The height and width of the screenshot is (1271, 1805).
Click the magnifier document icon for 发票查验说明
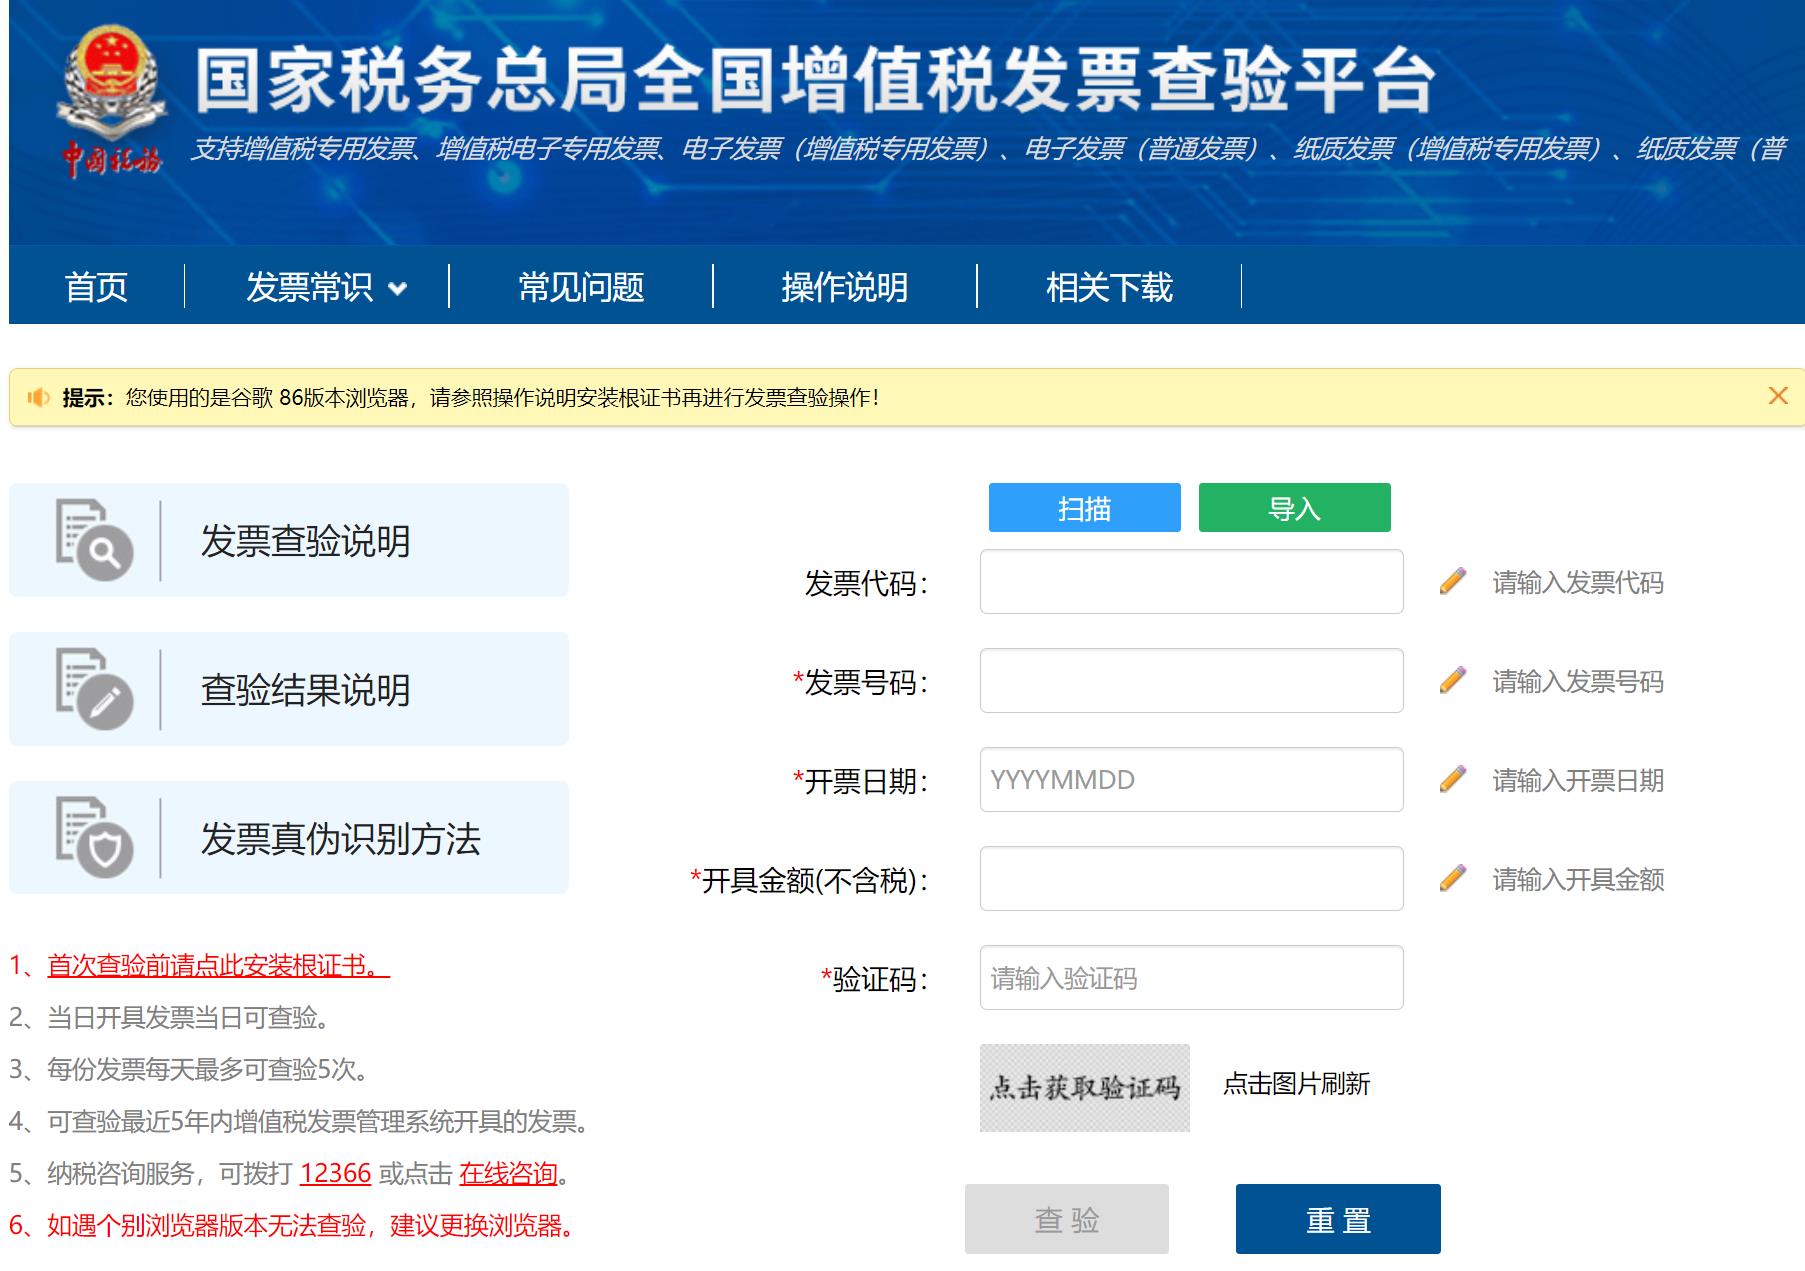point(94,540)
